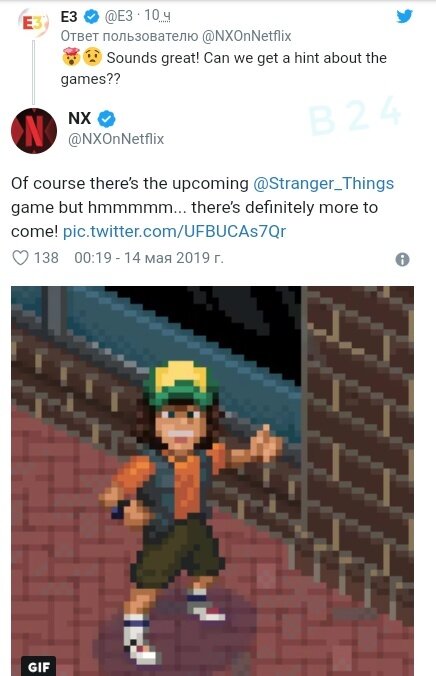Click the E3 account name
The width and height of the screenshot is (436, 676).
pos(69,17)
